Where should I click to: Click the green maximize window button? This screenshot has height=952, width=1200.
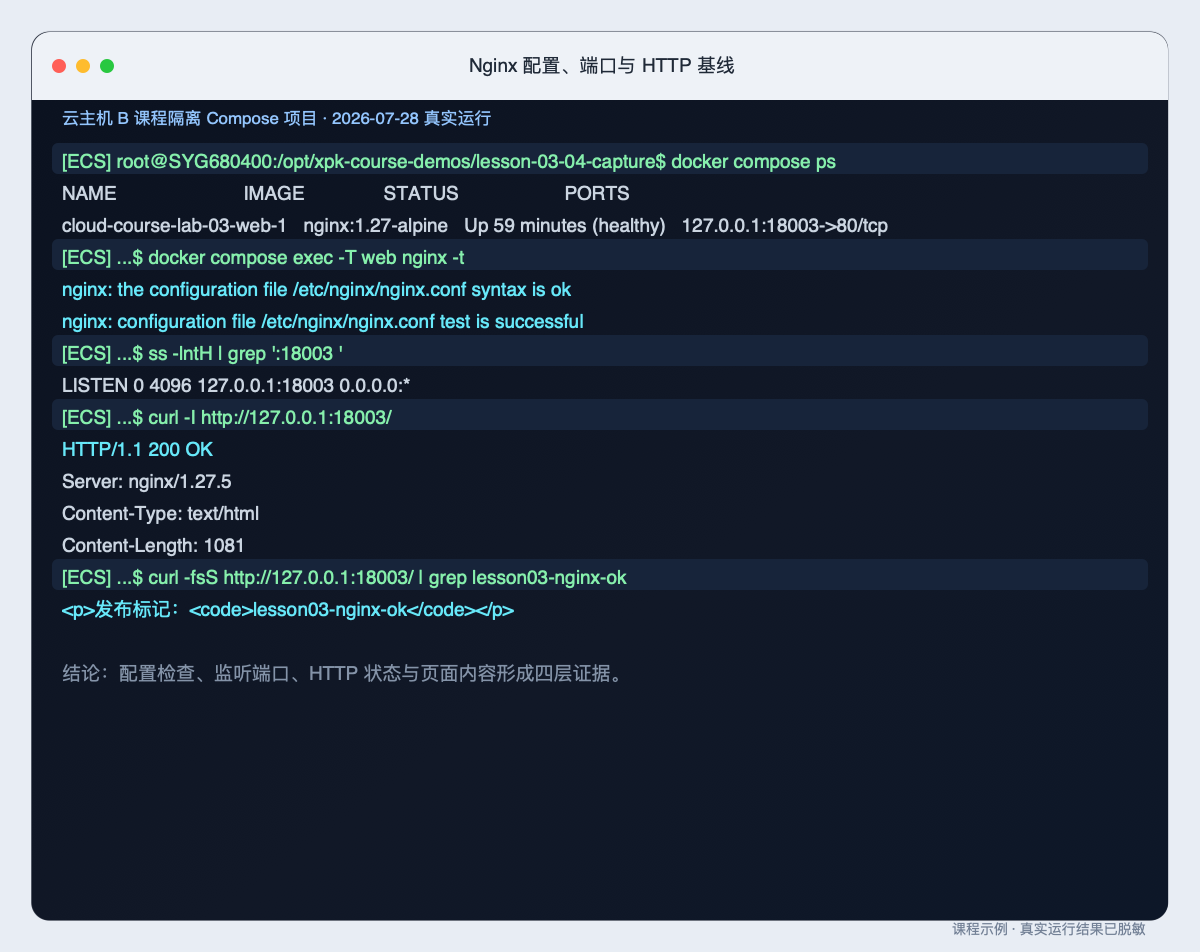pos(107,66)
